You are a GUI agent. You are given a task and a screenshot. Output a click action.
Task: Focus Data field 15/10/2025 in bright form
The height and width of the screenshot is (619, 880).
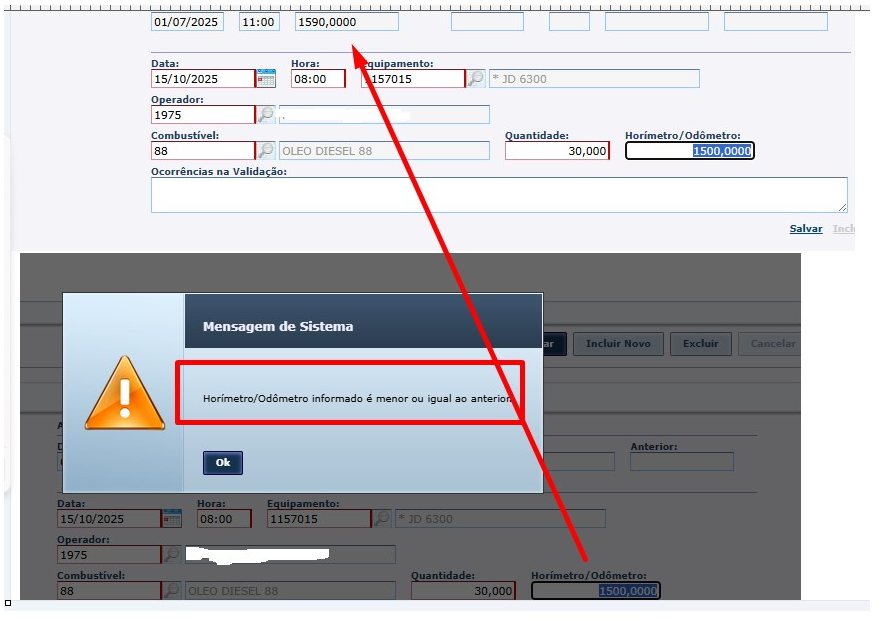coord(203,79)
